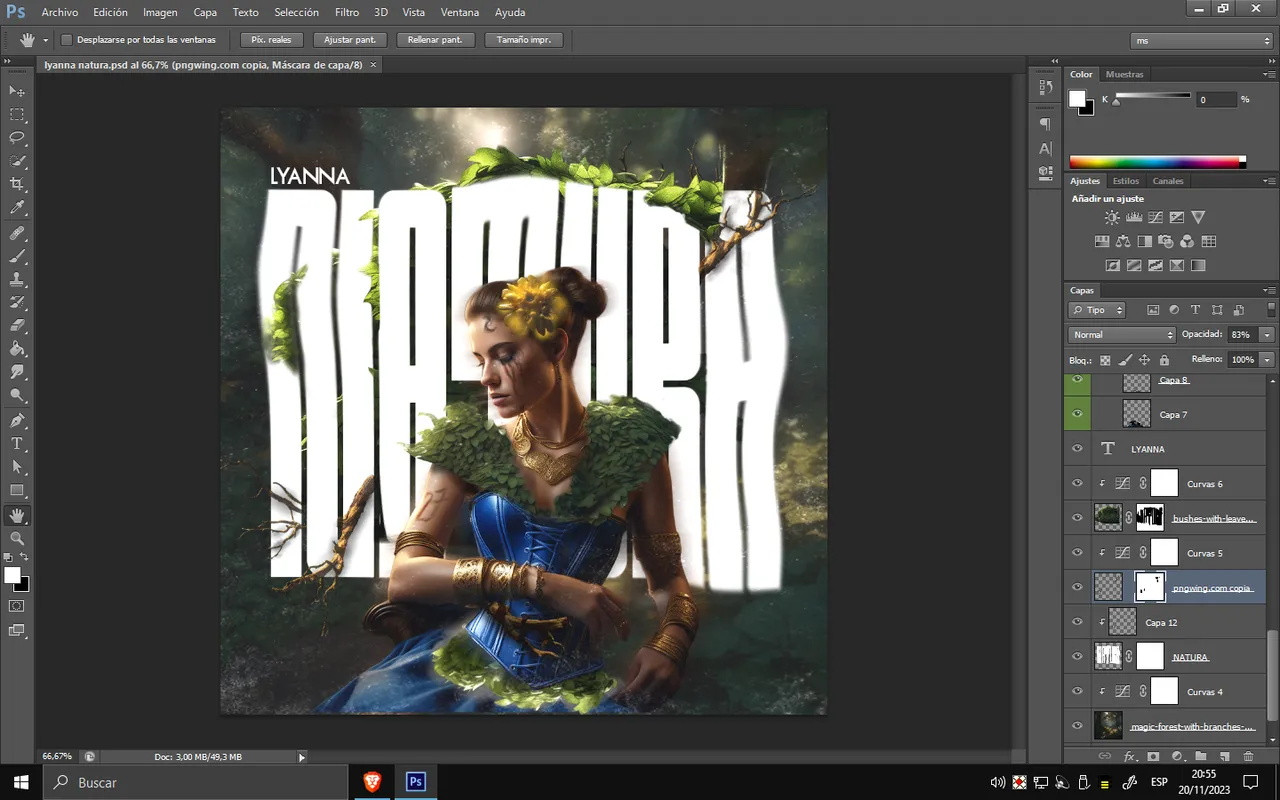The width and height of the screenshot is (1280, 800).
Task: Hide the Curvas 5 layer
Action: click(1077, 552)
